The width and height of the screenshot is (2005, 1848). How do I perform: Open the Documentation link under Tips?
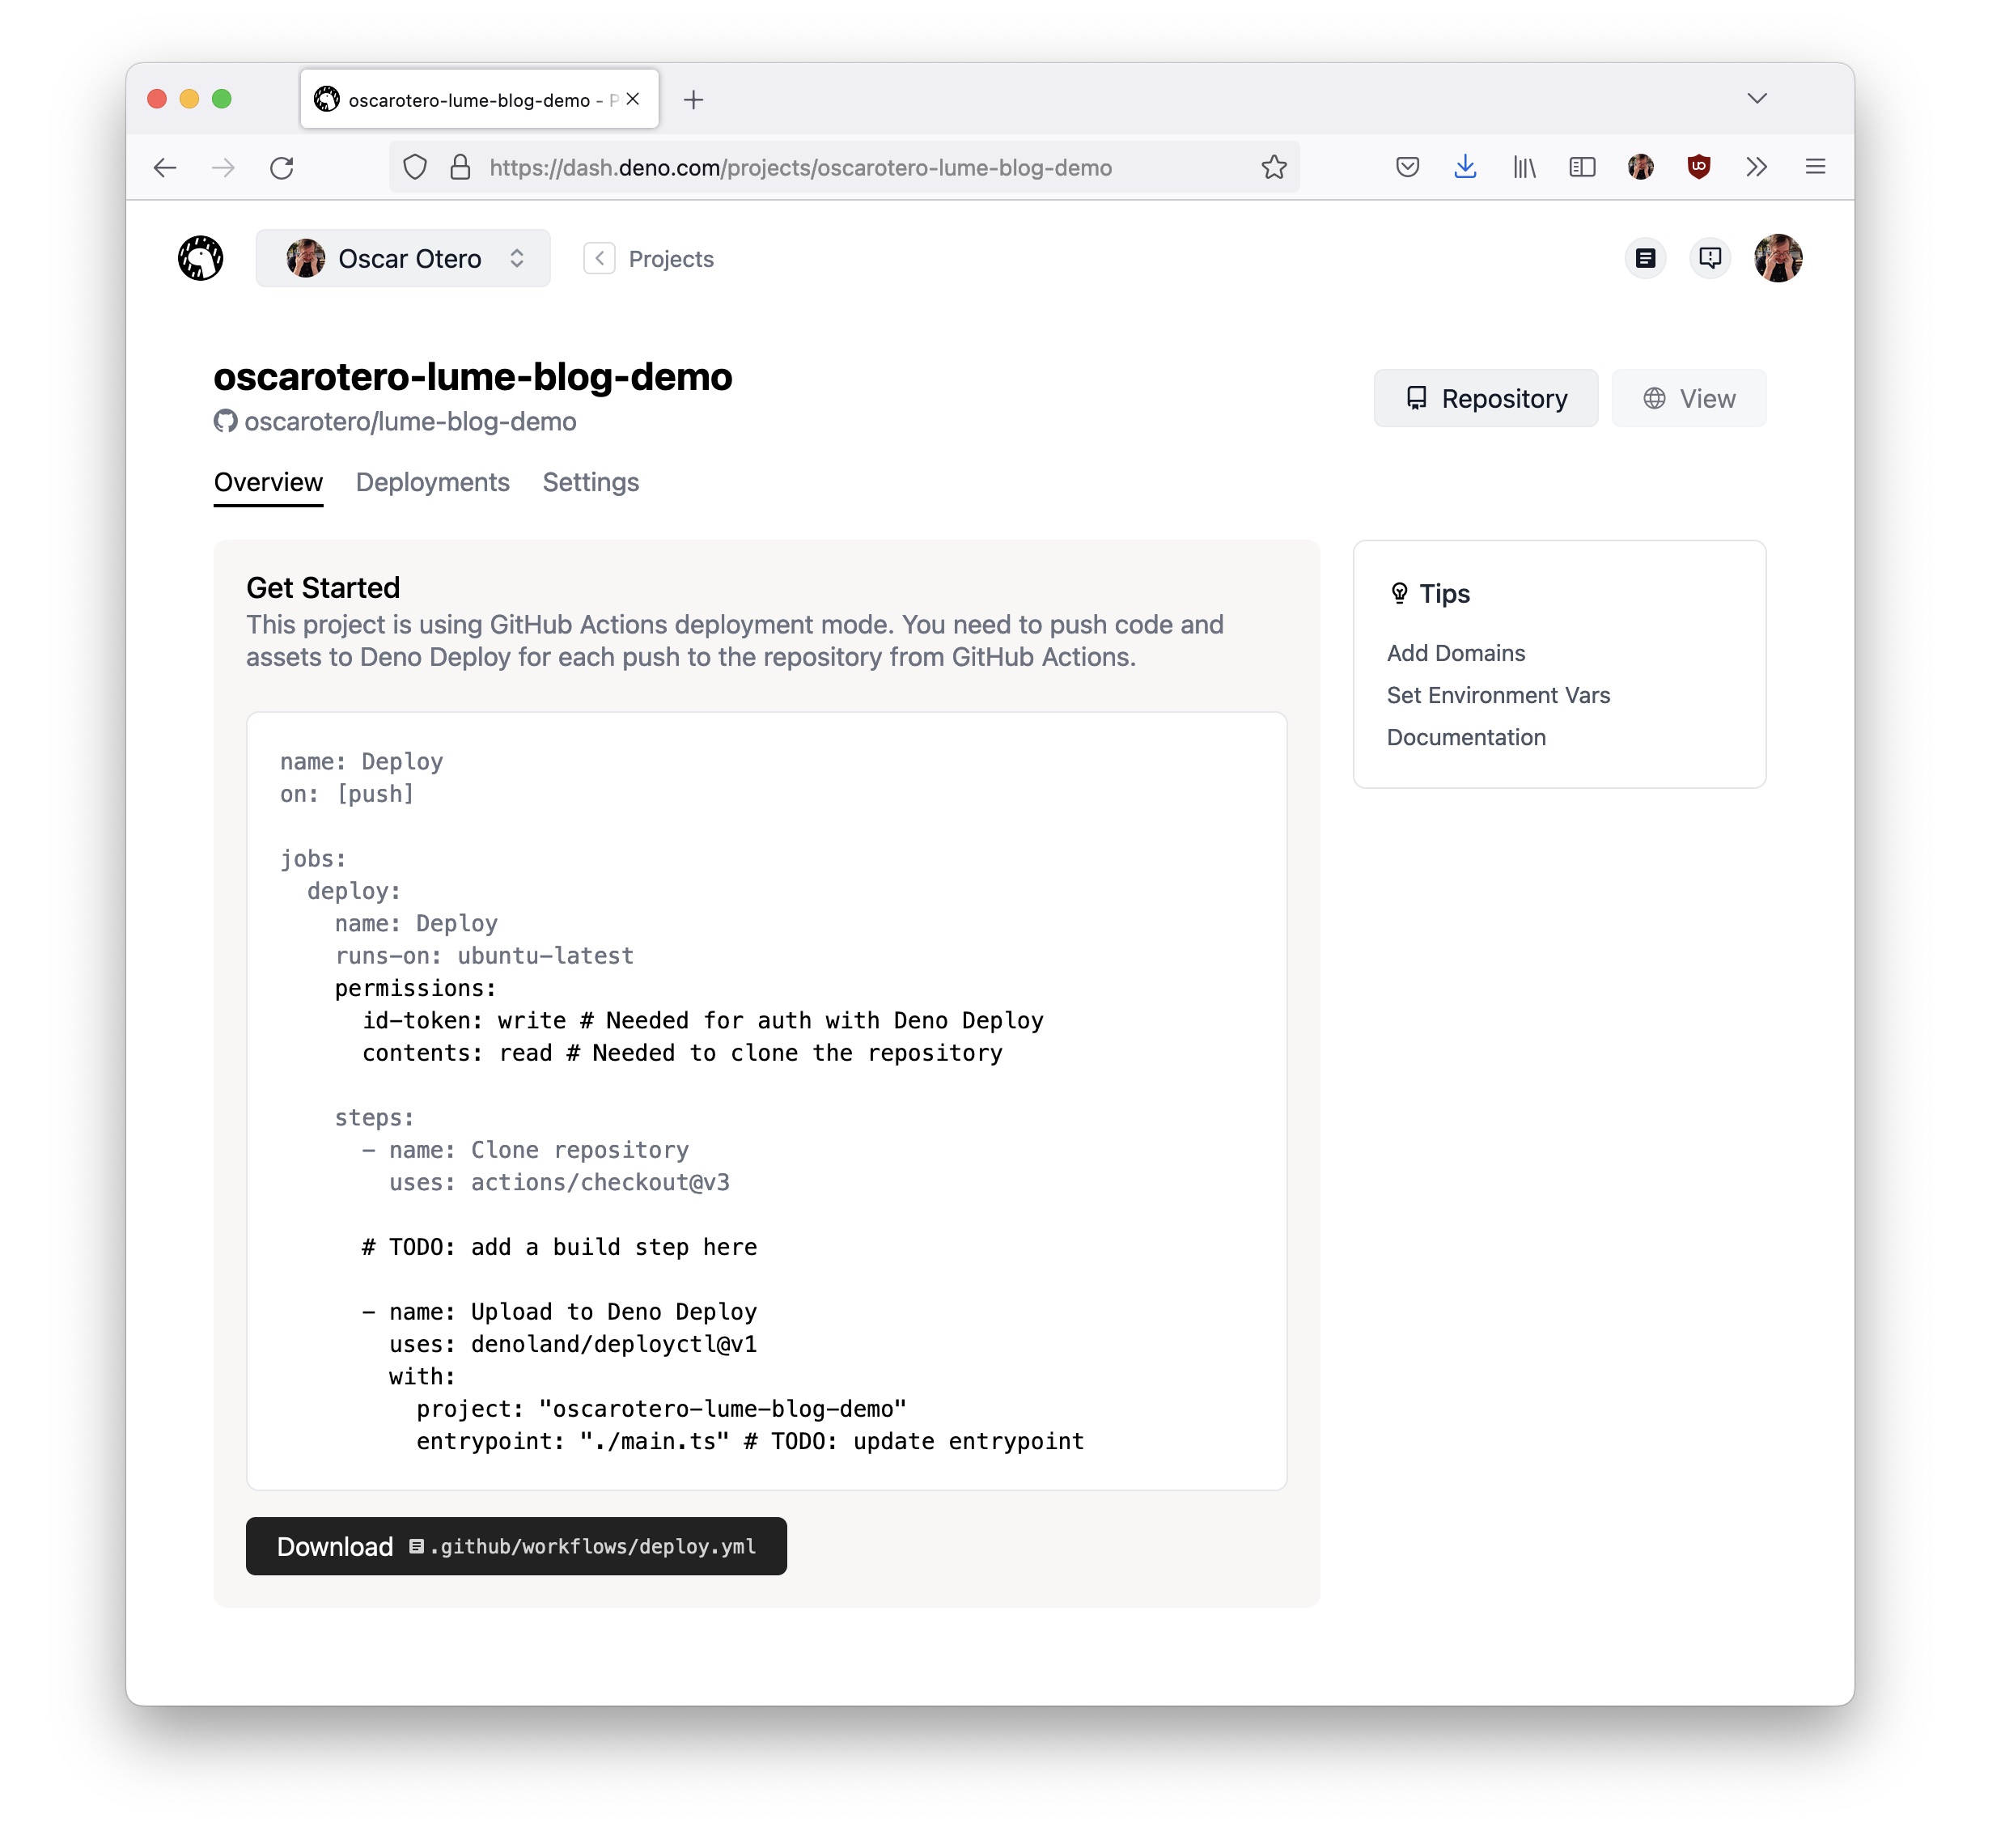[x=1466, y=737]
